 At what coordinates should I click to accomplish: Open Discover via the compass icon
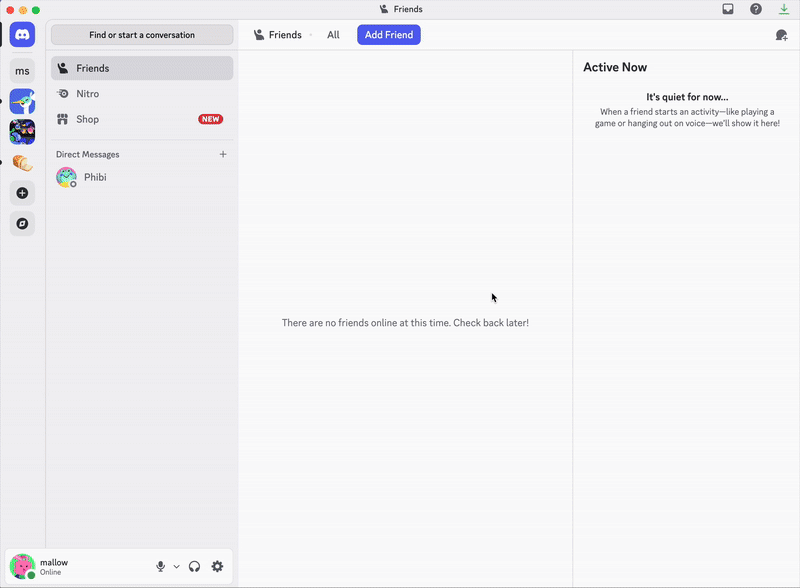coord(22,223)
